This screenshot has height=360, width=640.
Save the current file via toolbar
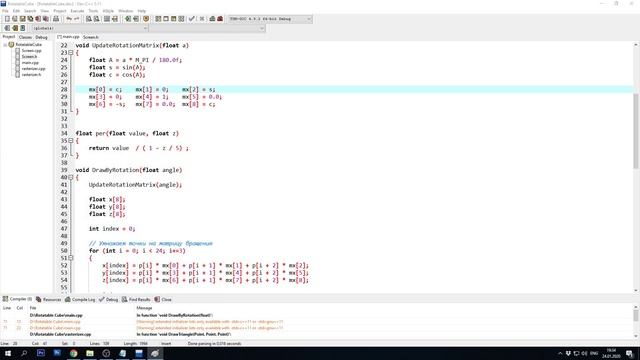click(22, 19)
